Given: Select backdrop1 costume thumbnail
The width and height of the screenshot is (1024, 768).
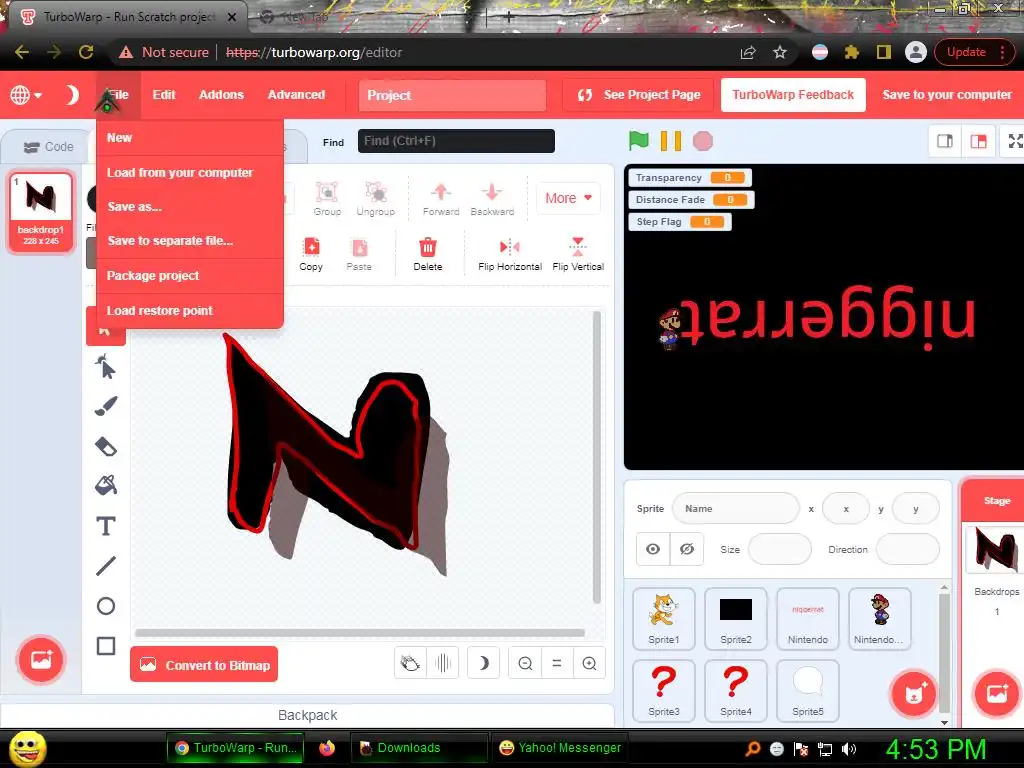Looking at the screenshot, I should (x=40, y=210).
